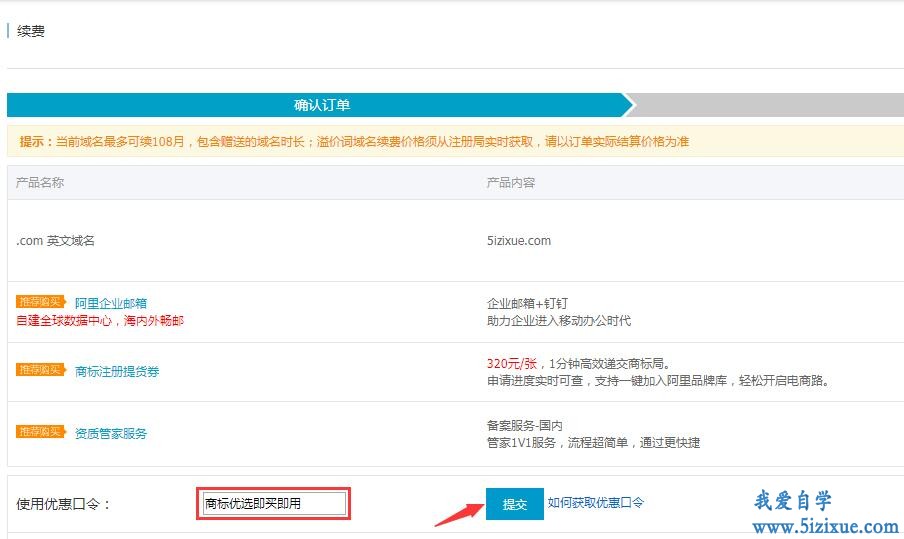Open the 如何获取优惠口令 help link
This screenshot has width=904, height=539.
click(x=596, y=503)
